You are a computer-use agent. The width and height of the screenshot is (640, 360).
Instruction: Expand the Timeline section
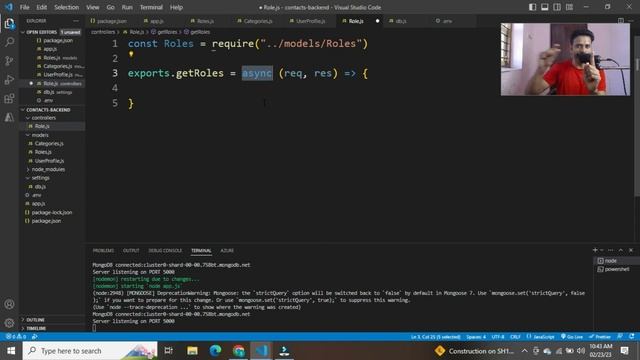click(52, 328)
